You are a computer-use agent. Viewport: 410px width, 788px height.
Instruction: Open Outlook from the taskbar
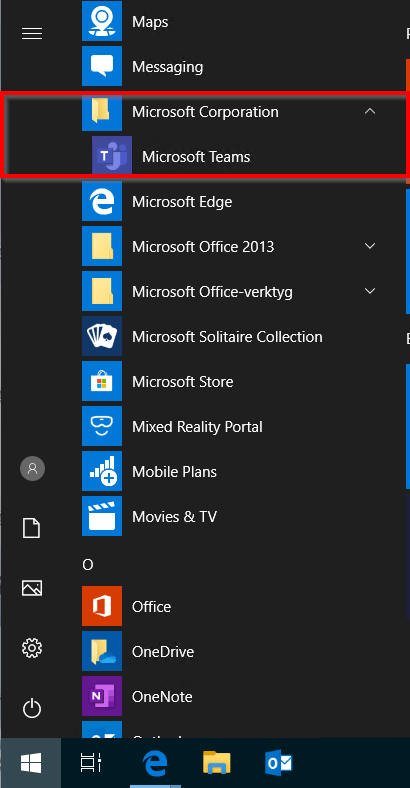click(278, 764)
